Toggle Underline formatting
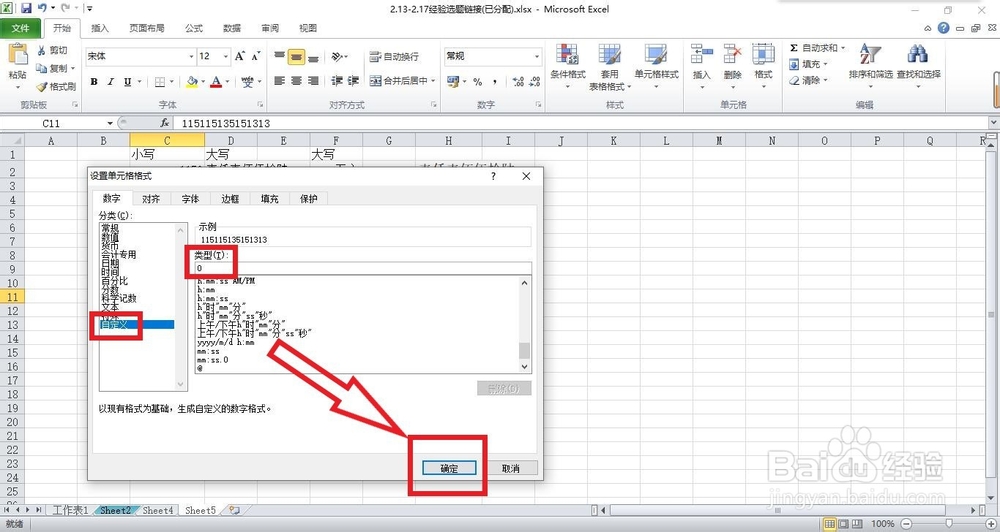The height and width of the screenshot is (532, 1000). tap(128, 82)
